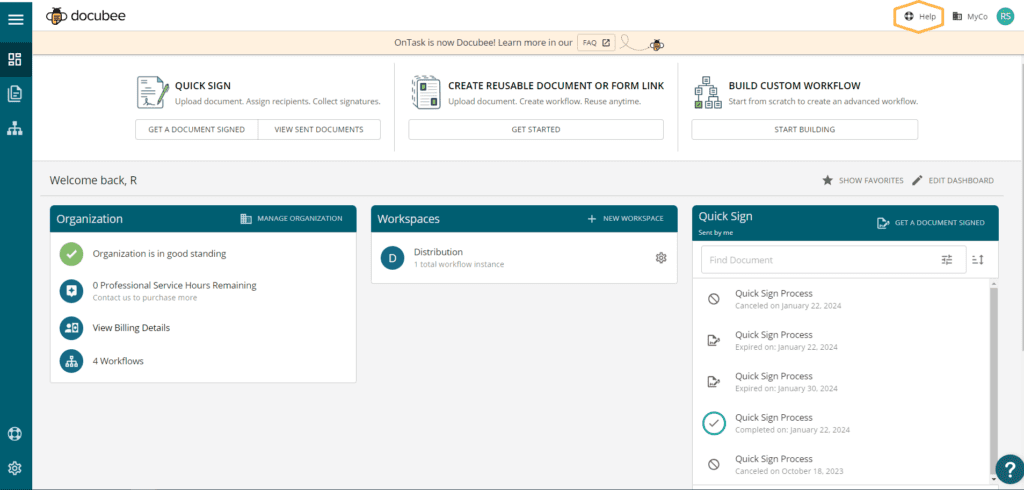The width and height of the screenshot is (1024, 490).
Task: Click the Start Building button
Action: [804, 129]
